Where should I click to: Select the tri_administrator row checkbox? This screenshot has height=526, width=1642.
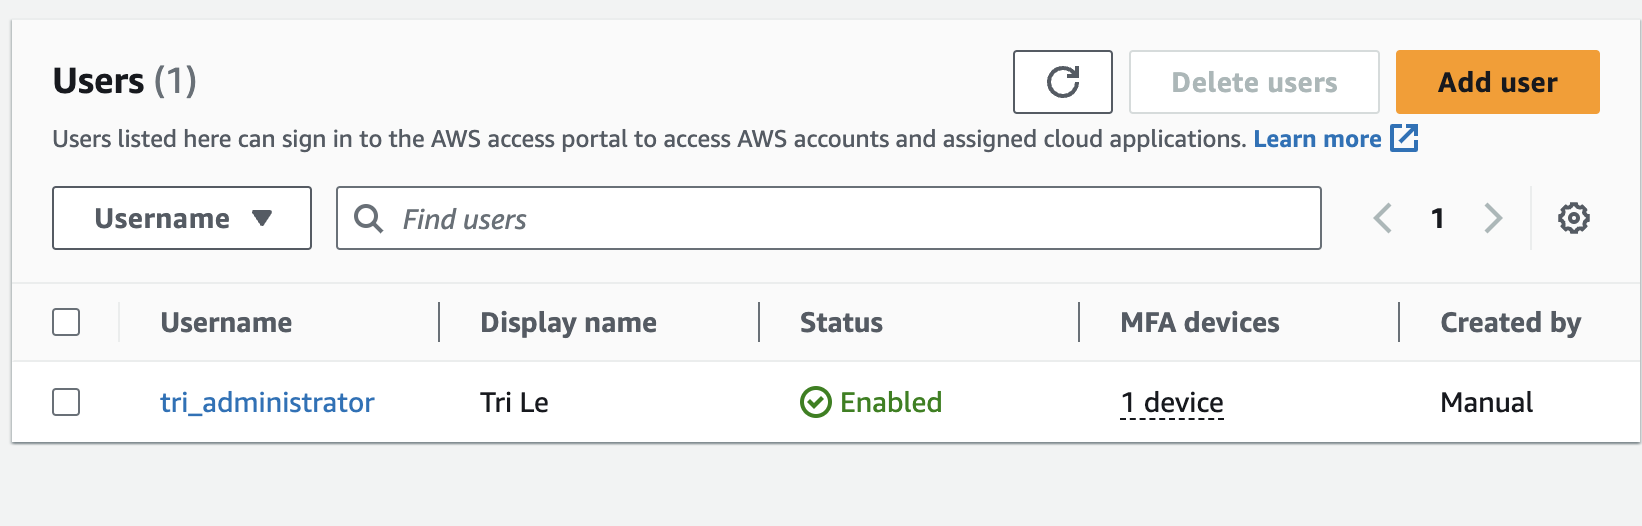tap(66, 402)
